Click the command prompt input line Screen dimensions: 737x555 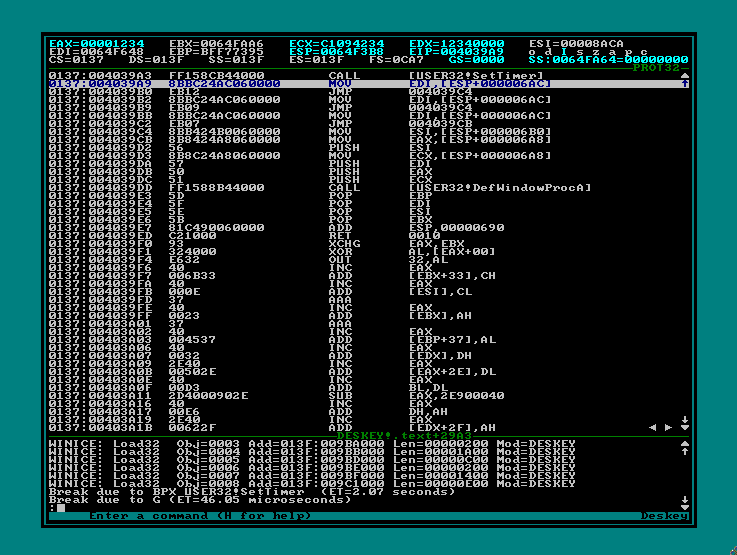coord(300,507)
